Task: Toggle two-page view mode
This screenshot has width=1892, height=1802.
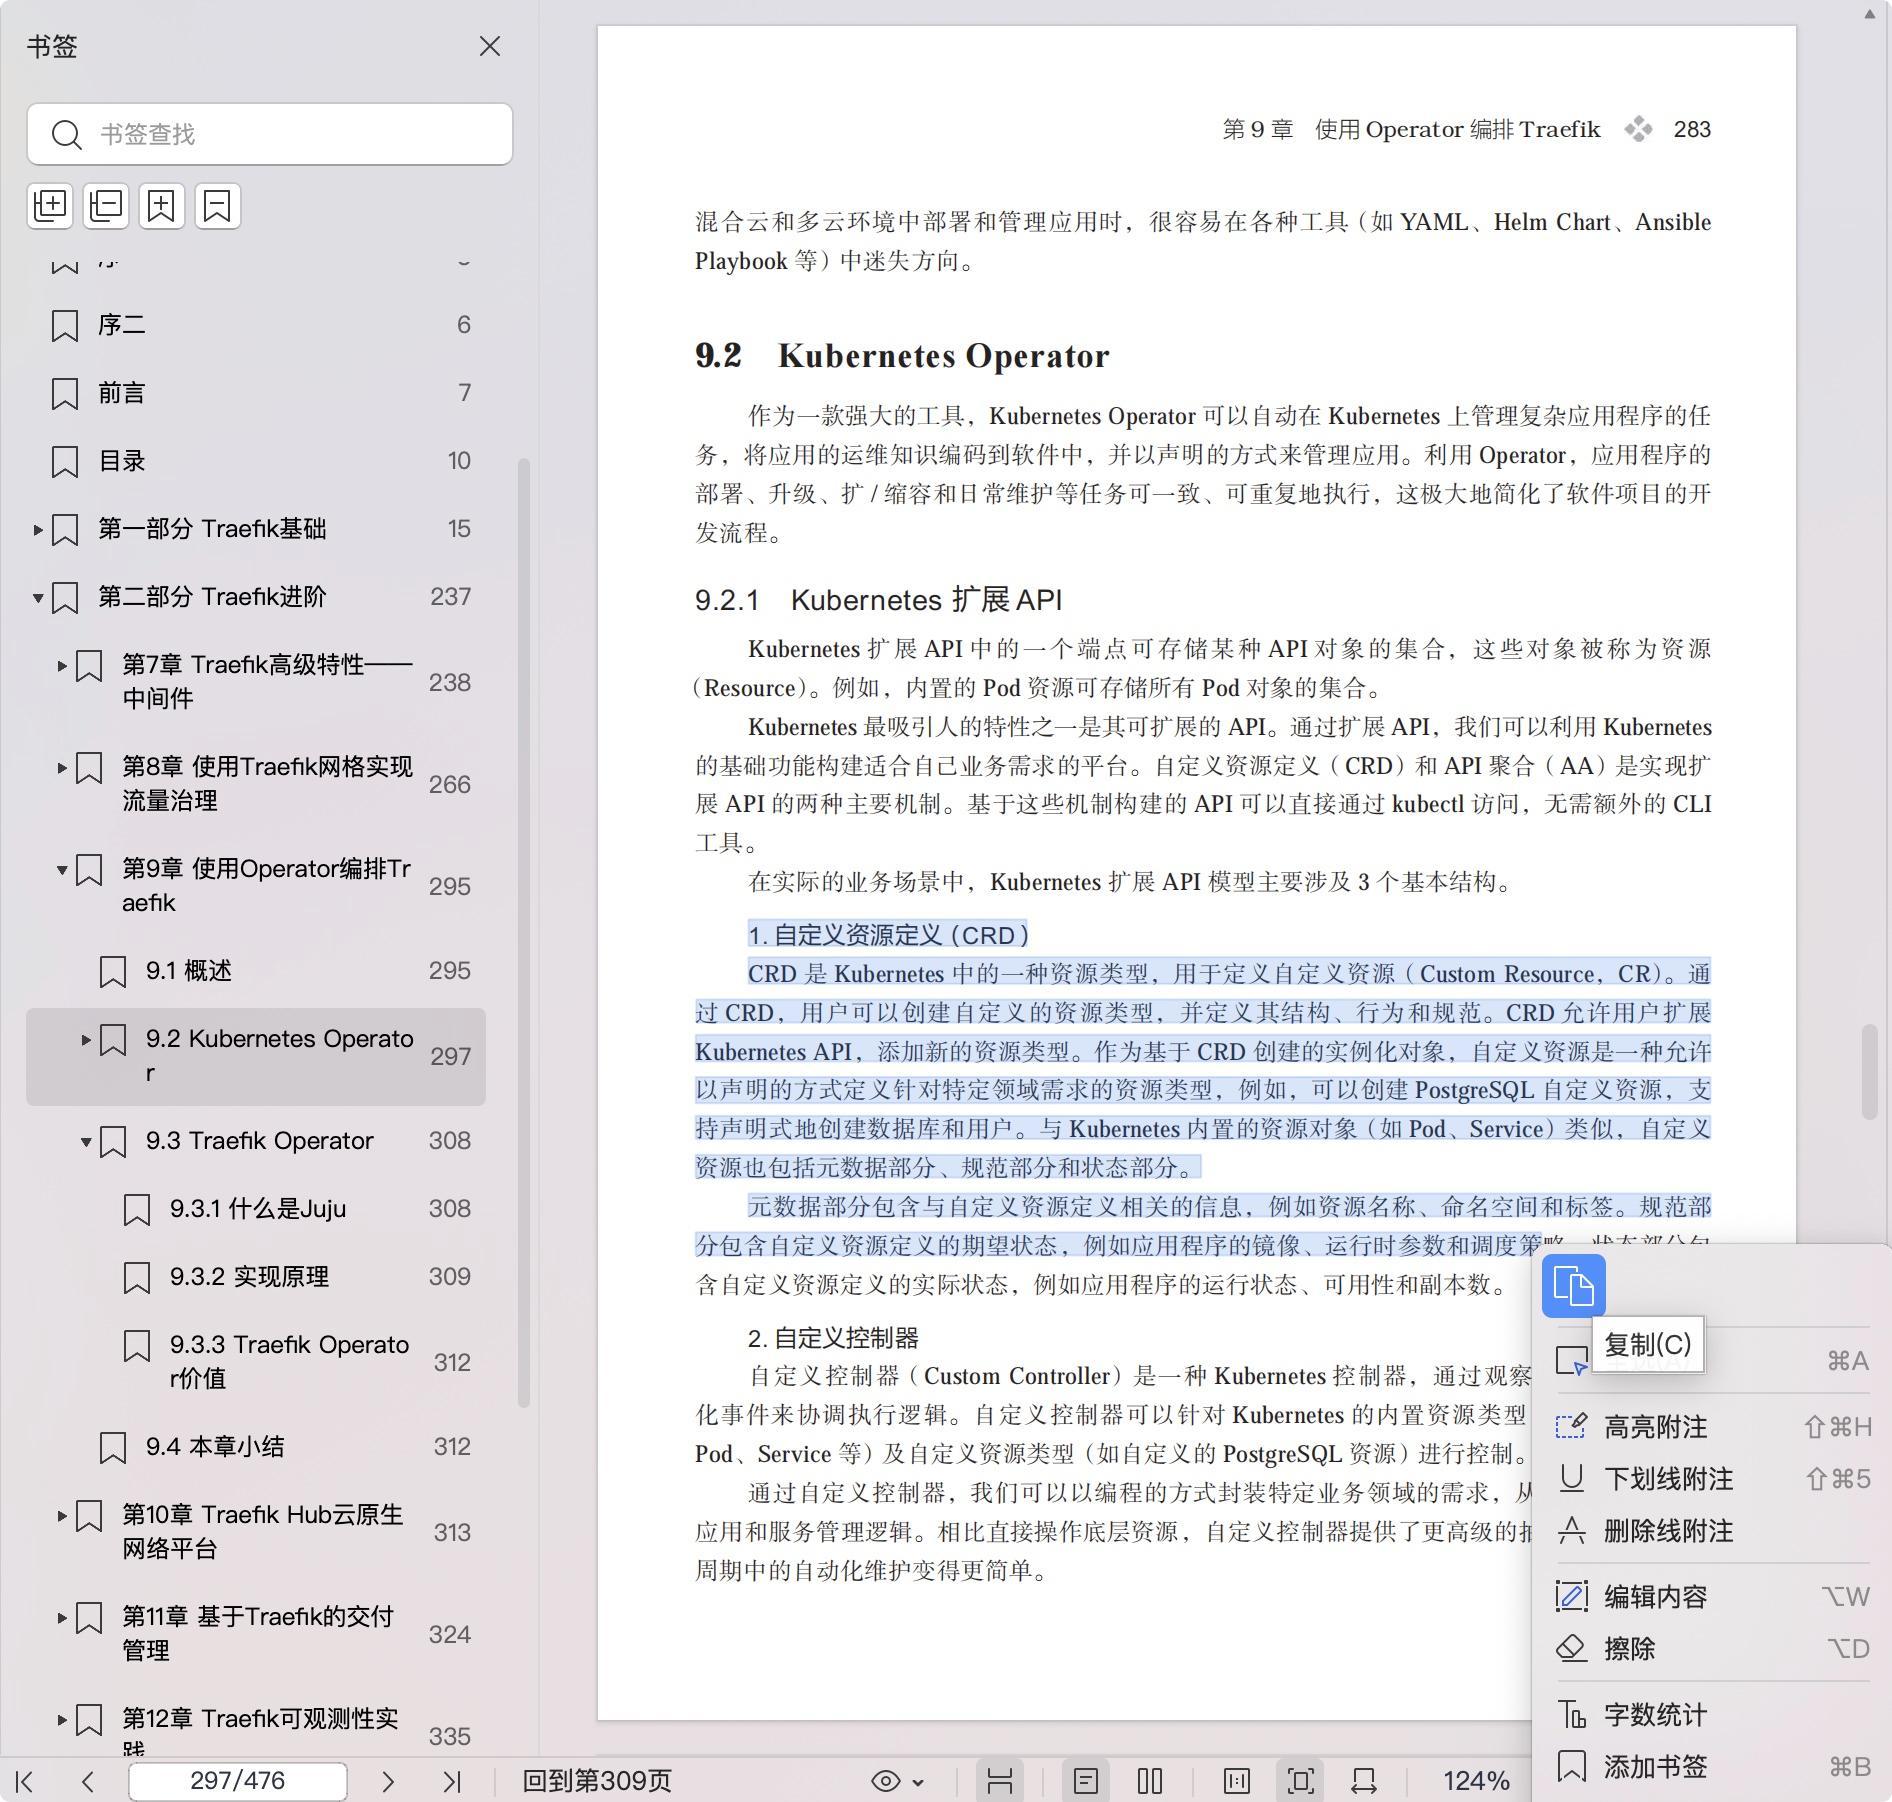Action: tap(1150, 1781)
